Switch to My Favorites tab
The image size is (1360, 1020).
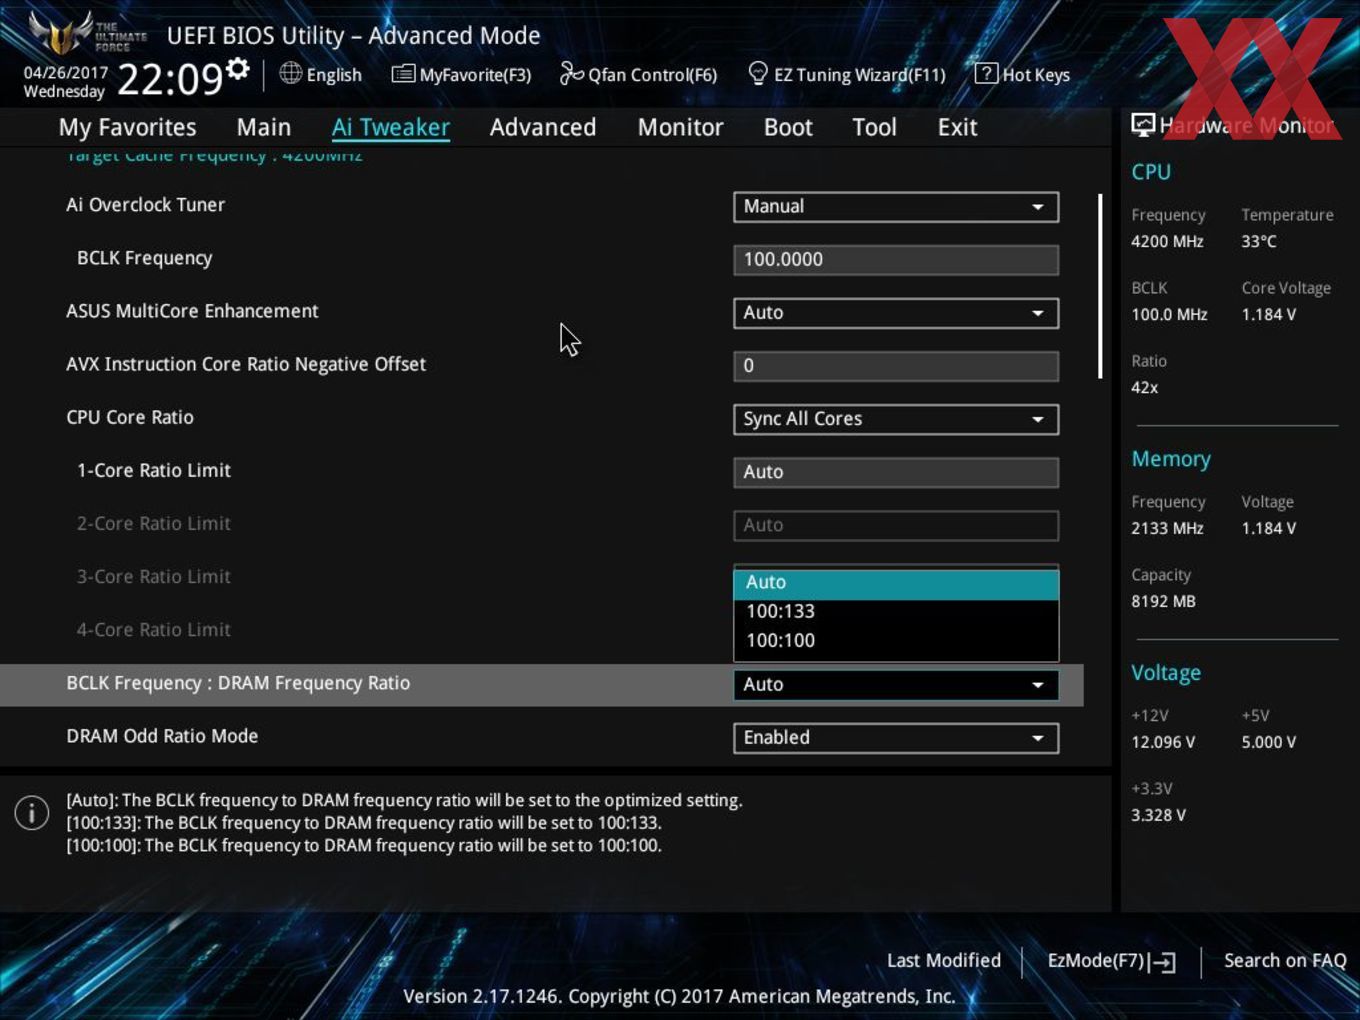(x=127, y=127)
